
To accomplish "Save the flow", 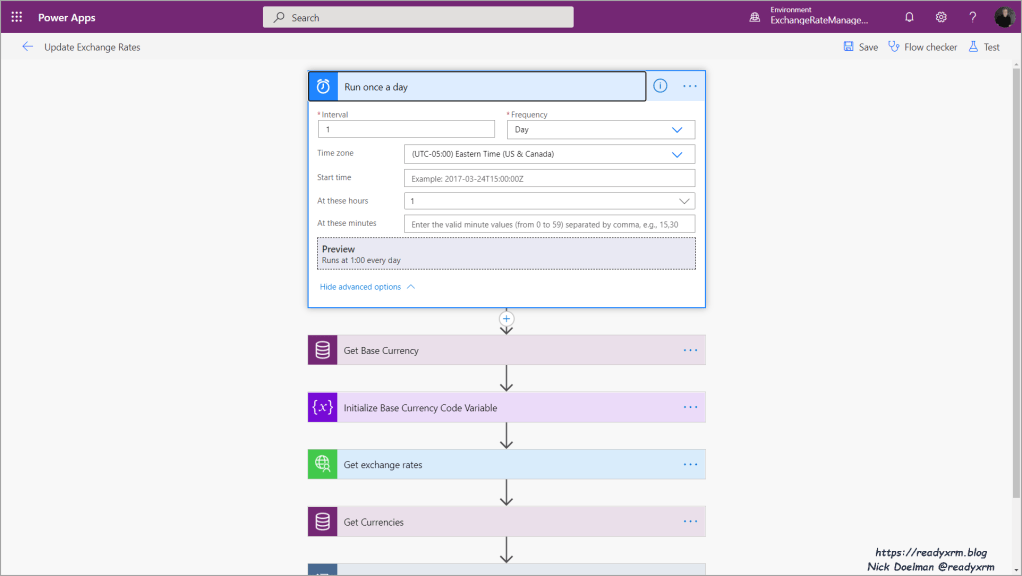I will click(x=860, y=47).
